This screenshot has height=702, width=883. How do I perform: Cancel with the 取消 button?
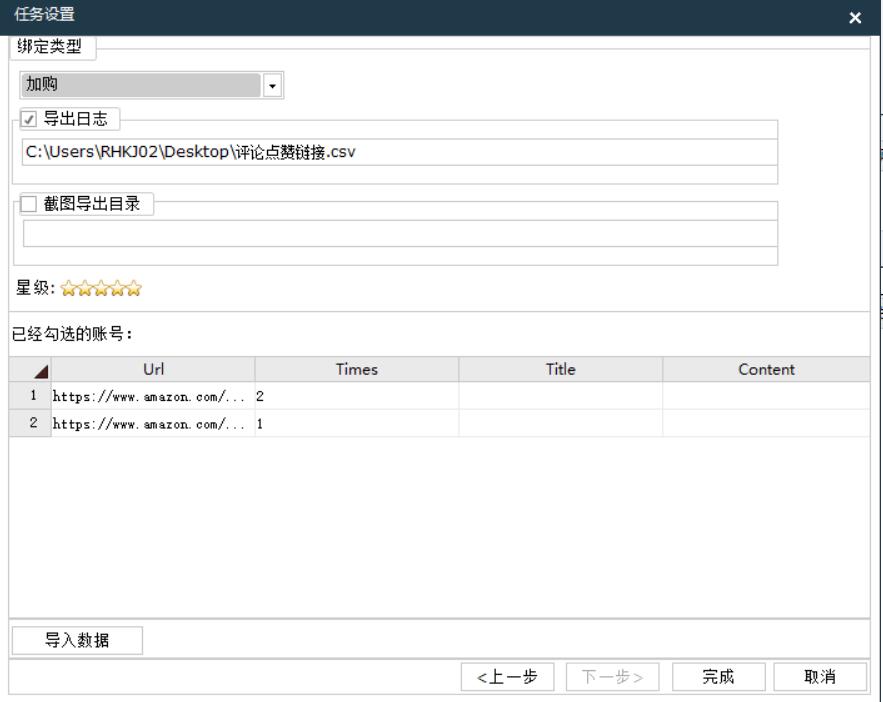[x=820, y=677]
